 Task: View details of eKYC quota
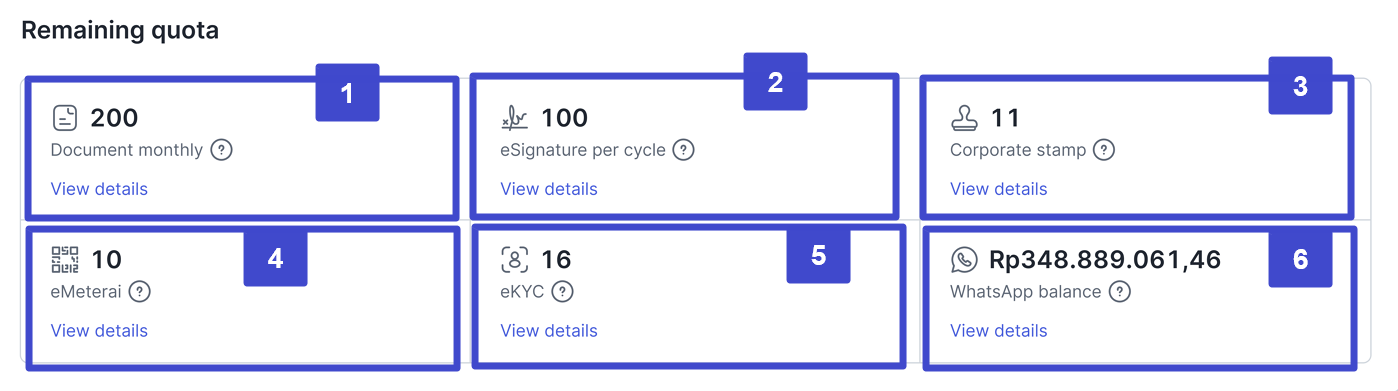pyautogui.click(x=549, y=331)
